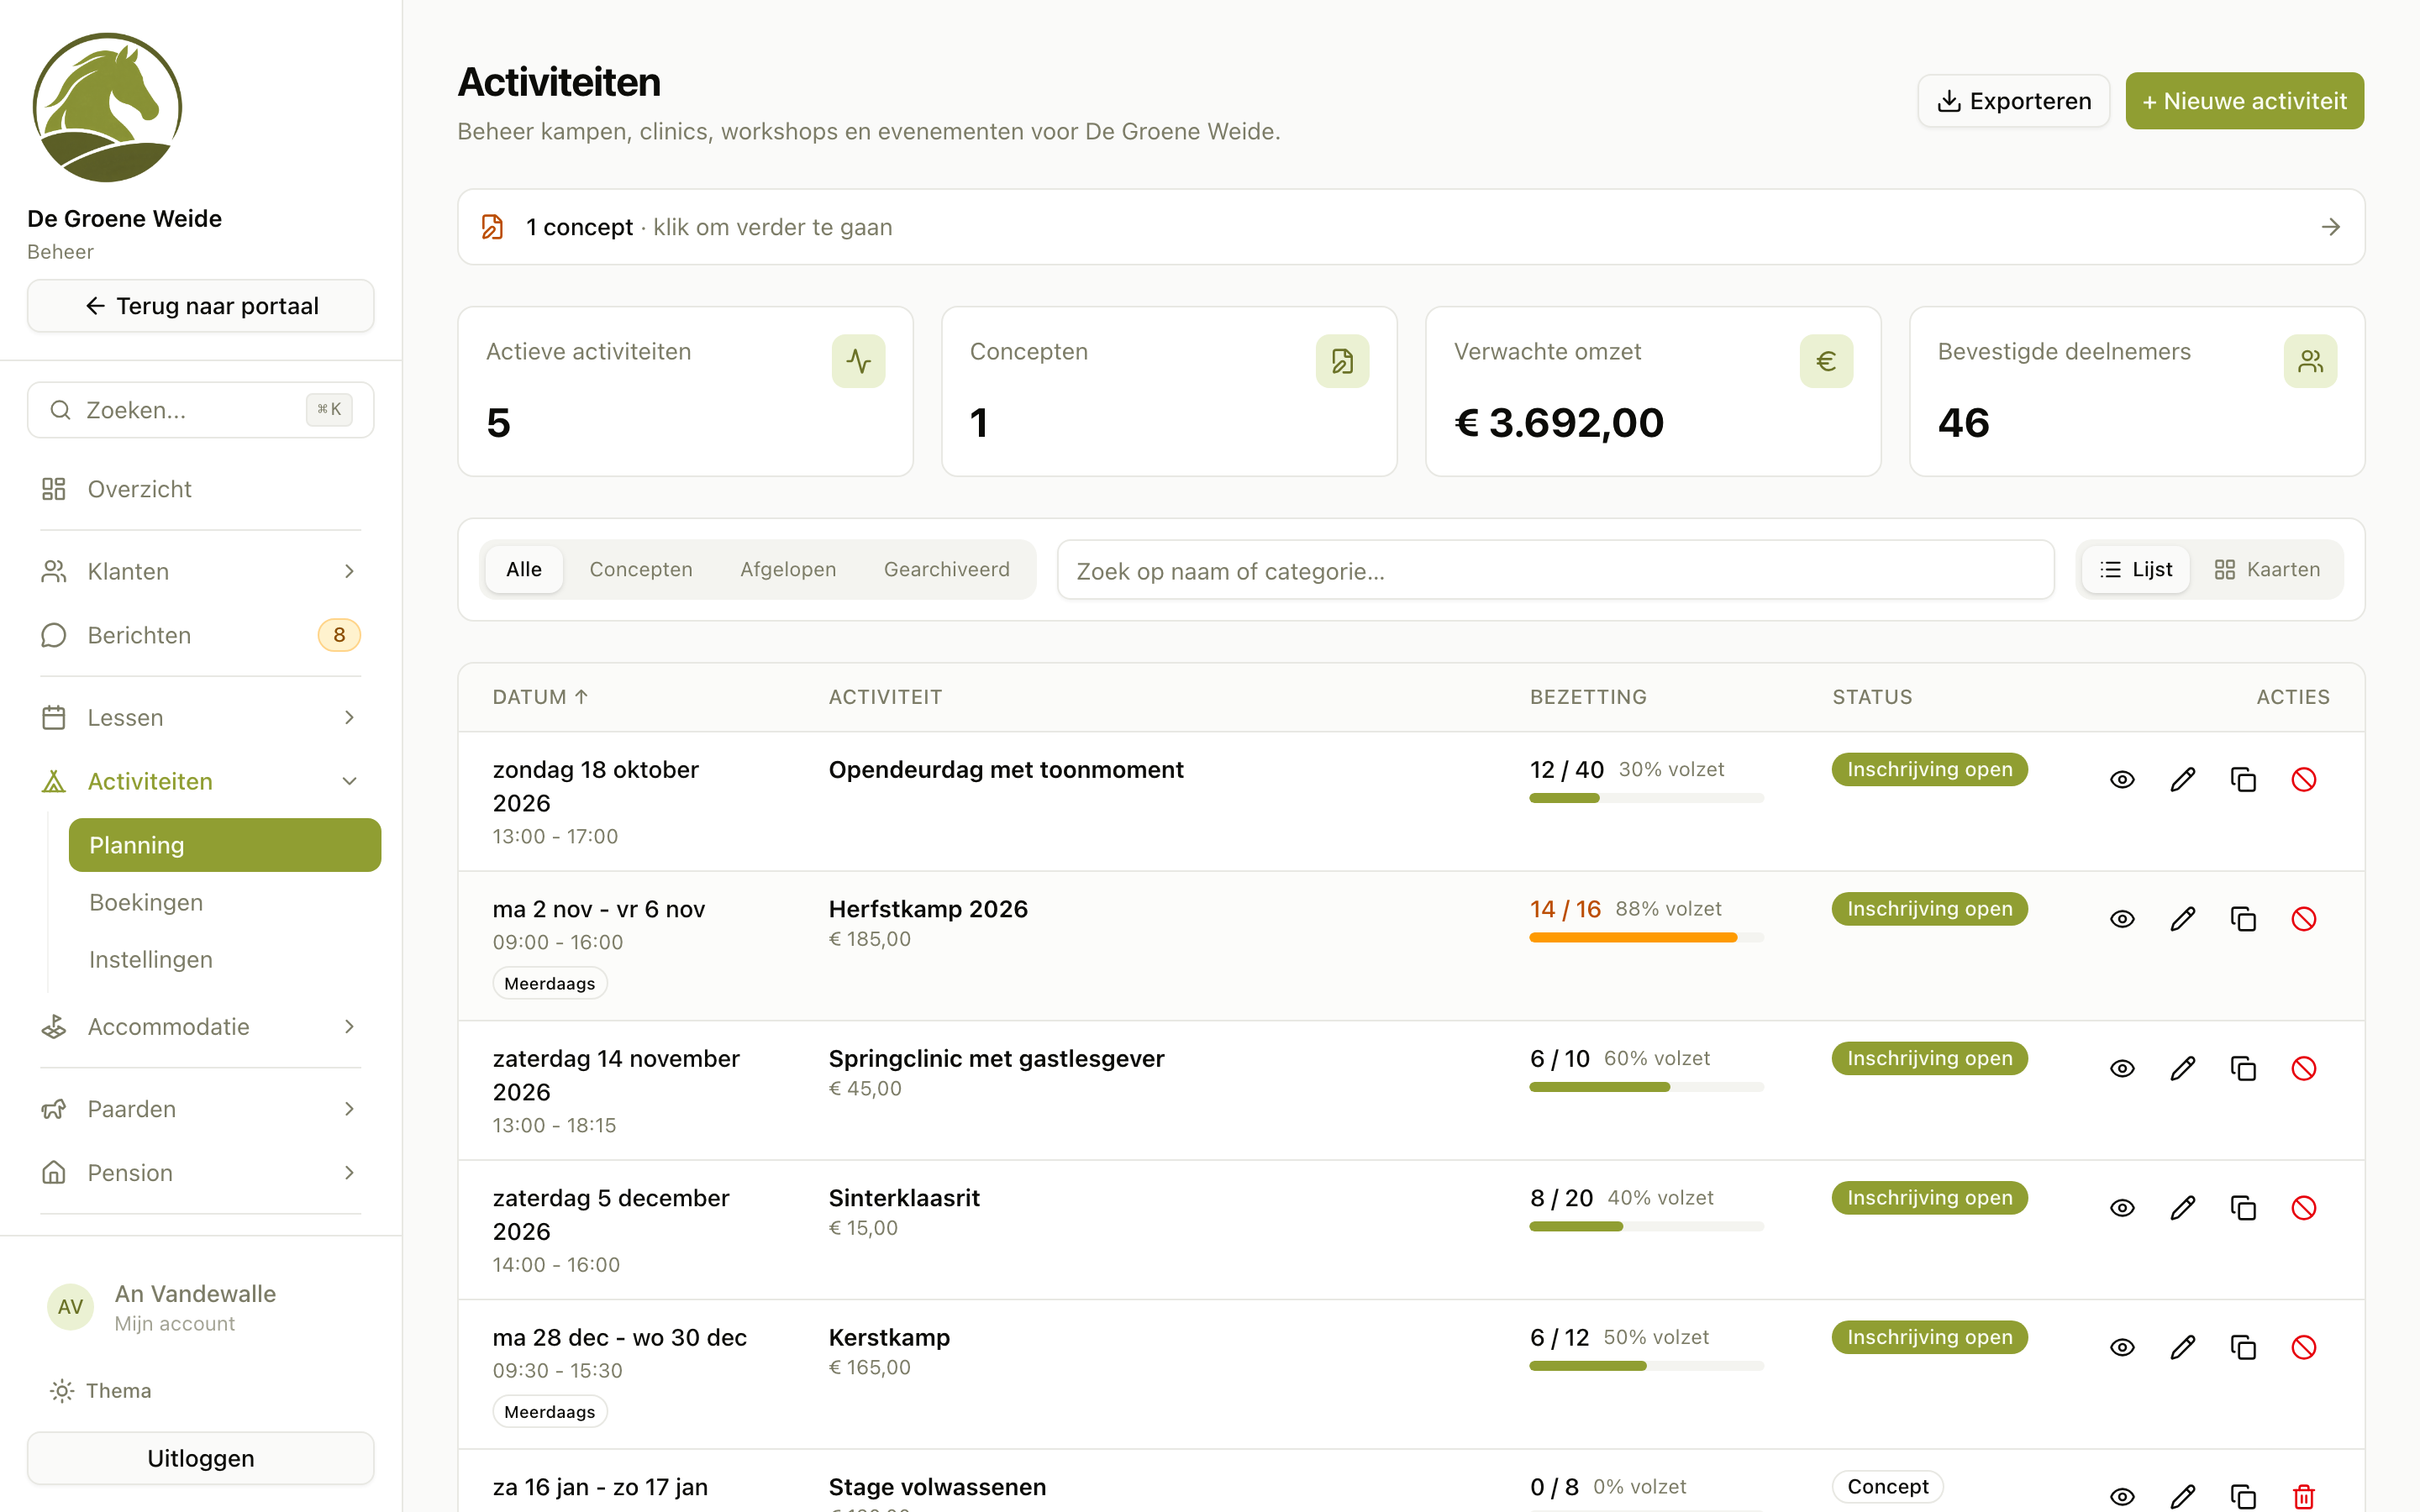The image size is (2420, 1512).
Task: Filter by Gearchiveerd tab
Action: pos(947,570)
